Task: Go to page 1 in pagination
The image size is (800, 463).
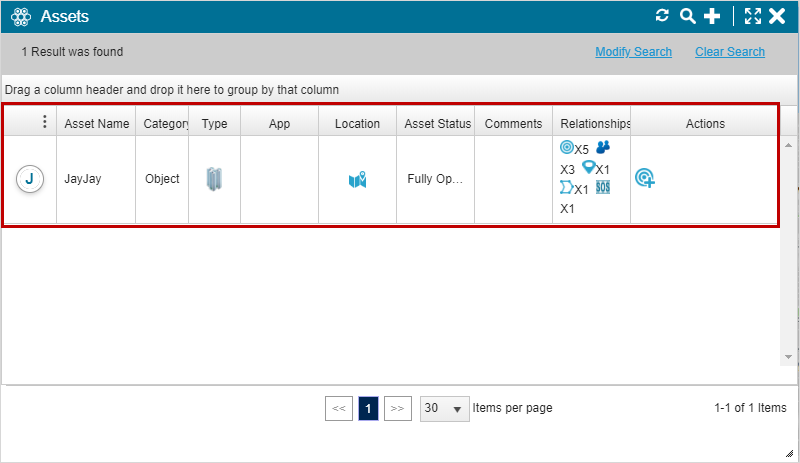Action: 368,409
